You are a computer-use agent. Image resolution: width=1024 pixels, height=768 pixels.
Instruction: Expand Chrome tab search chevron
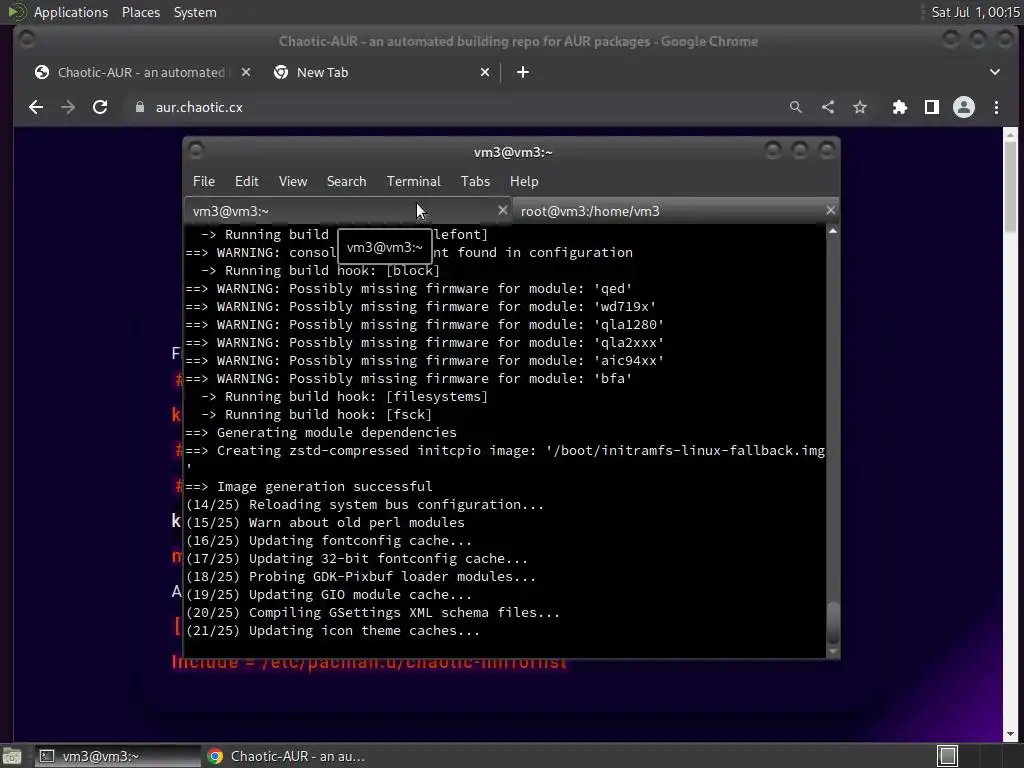pyautogui.click(x=995, y=72)
